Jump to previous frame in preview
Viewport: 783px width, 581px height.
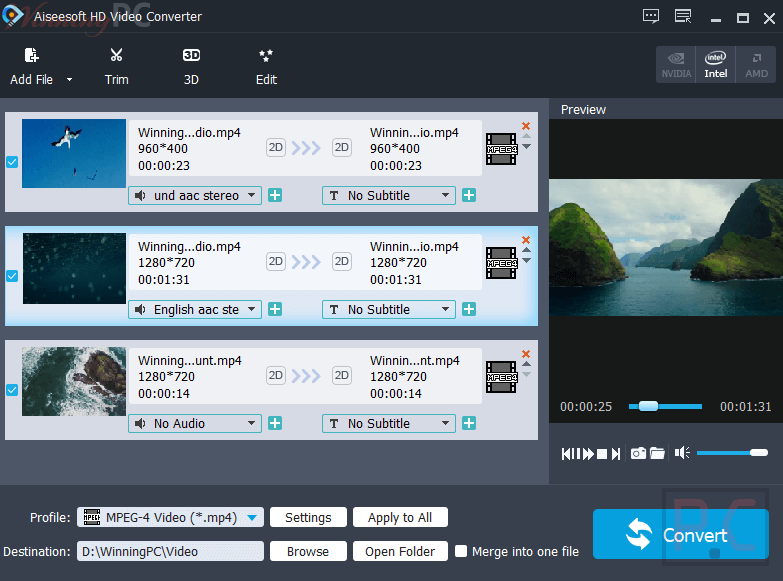coord(566,454)
